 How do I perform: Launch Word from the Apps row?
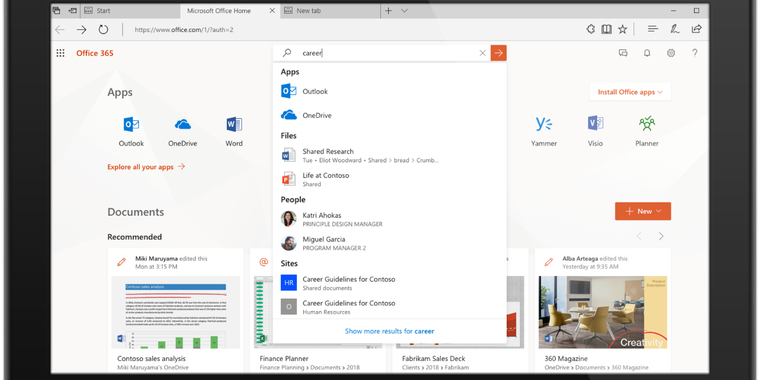234,131
